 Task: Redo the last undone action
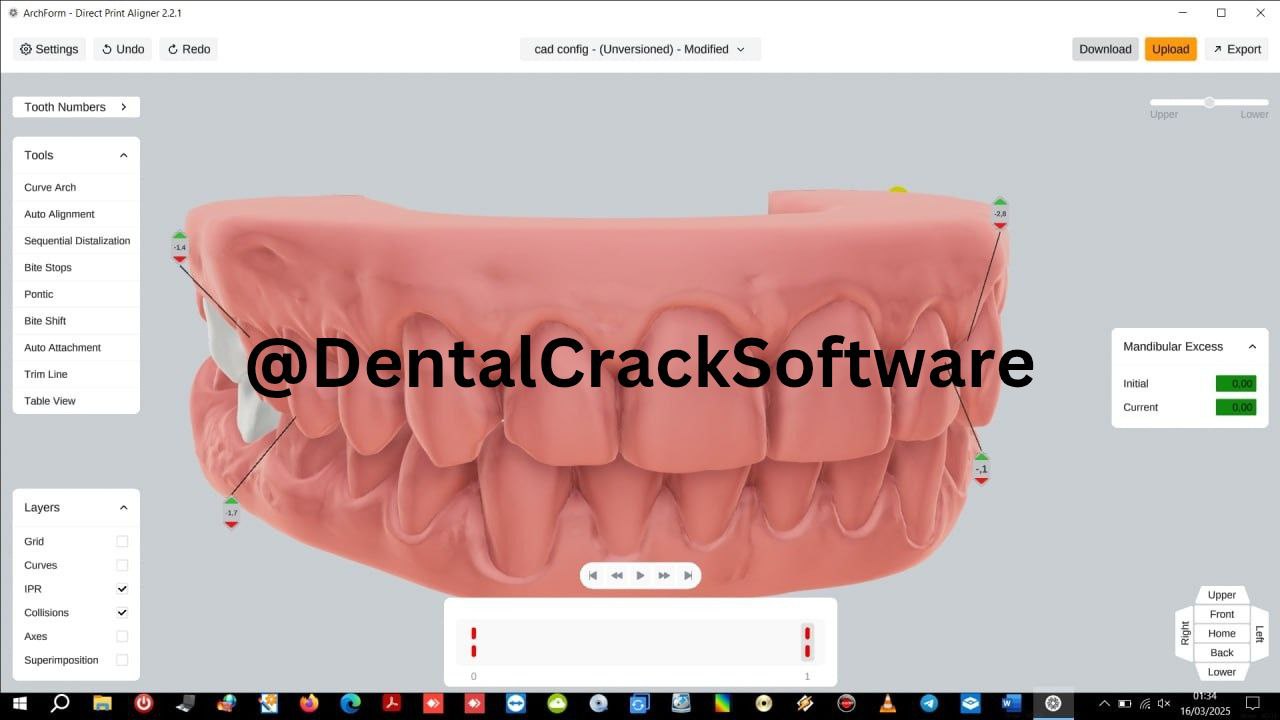[x=188, y=49]
